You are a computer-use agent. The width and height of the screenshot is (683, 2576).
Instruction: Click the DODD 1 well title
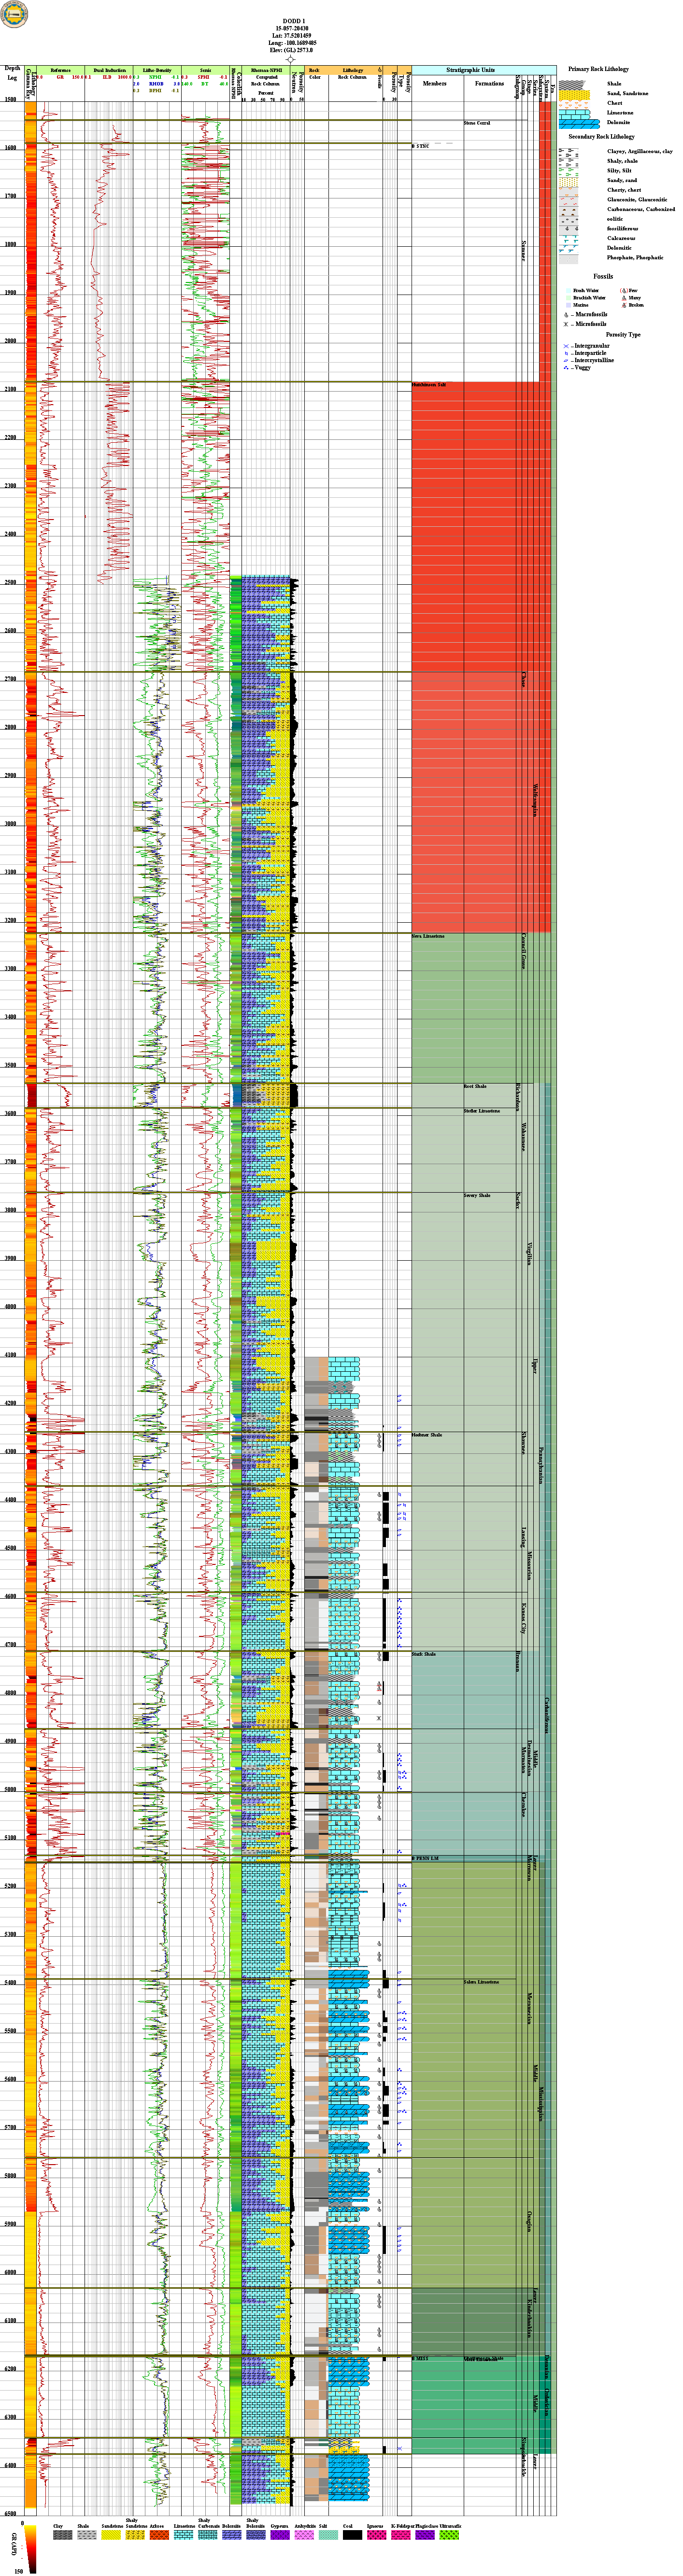[293, 20]
